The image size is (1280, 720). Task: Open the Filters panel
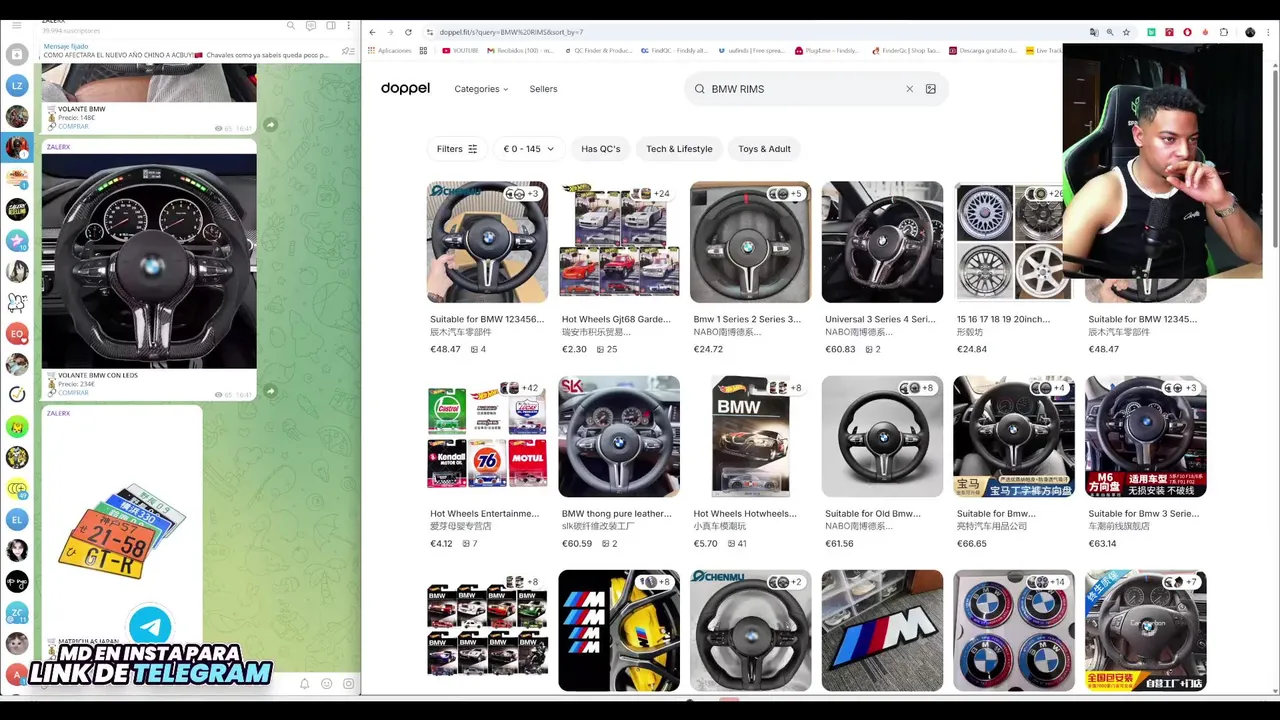point(457,149)
